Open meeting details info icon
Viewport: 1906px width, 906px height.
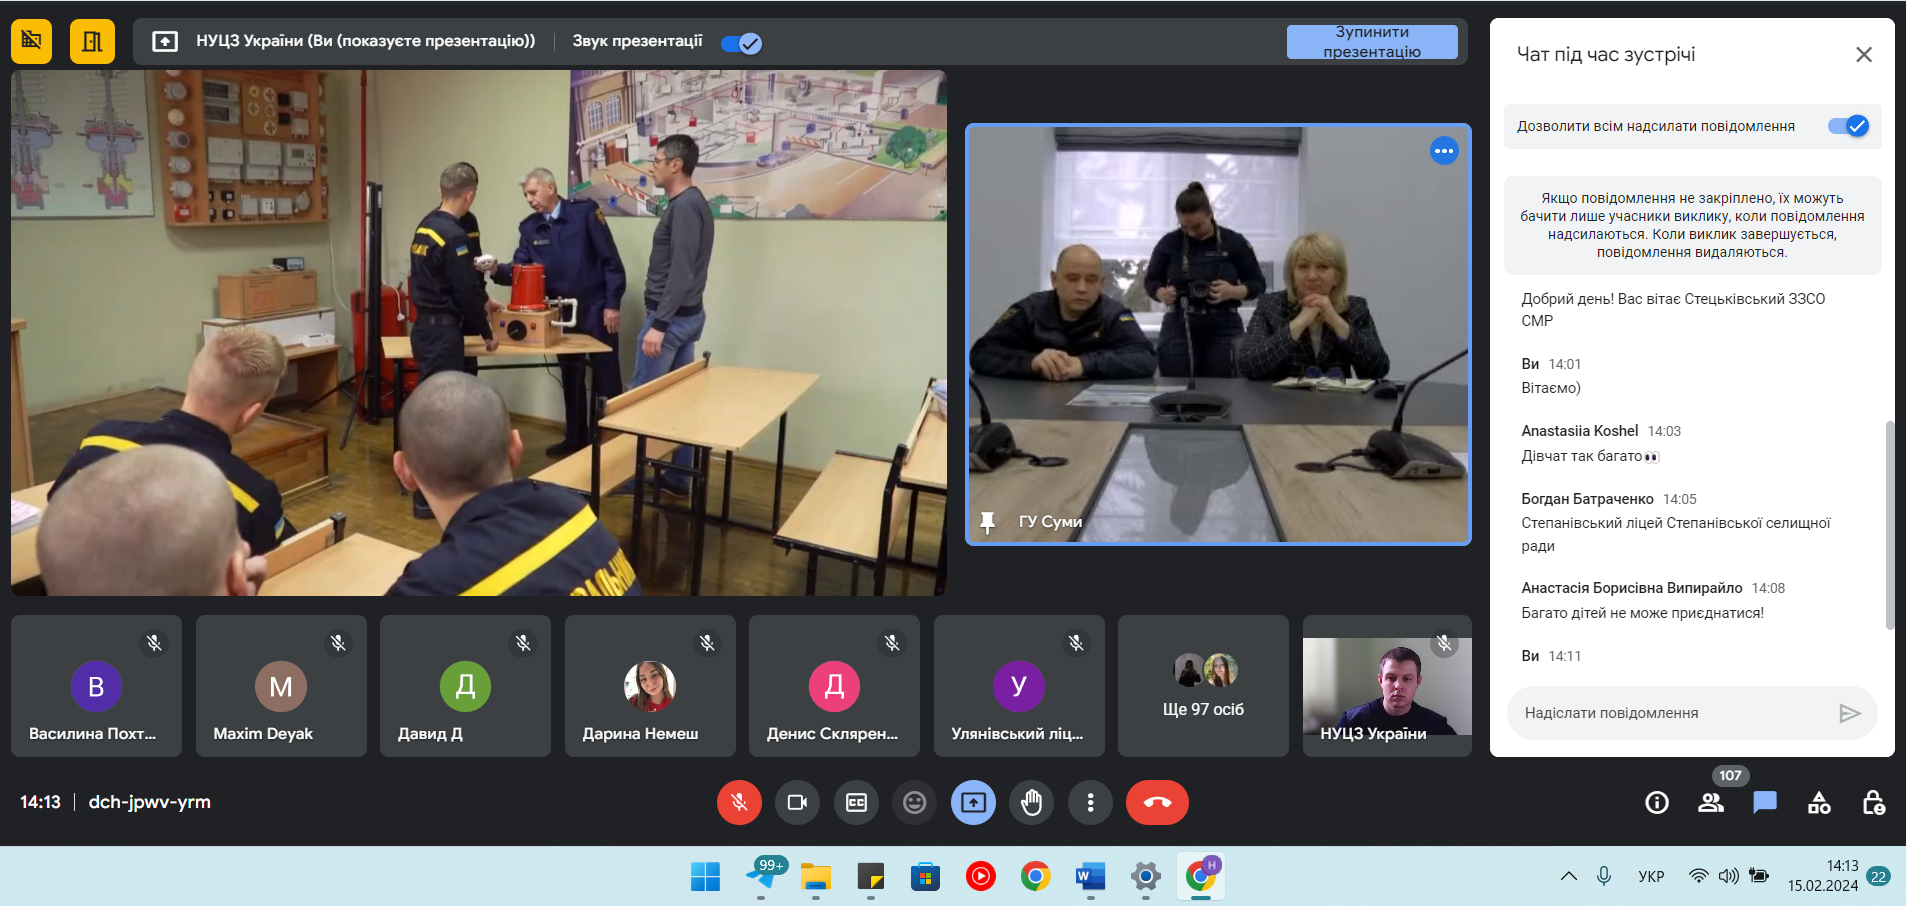coord(1657,802)
